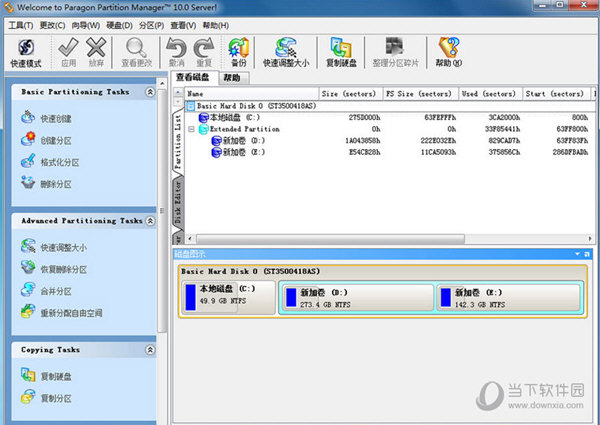Click D: 273.4 GB NTFS disk map block

click(358, 298)
